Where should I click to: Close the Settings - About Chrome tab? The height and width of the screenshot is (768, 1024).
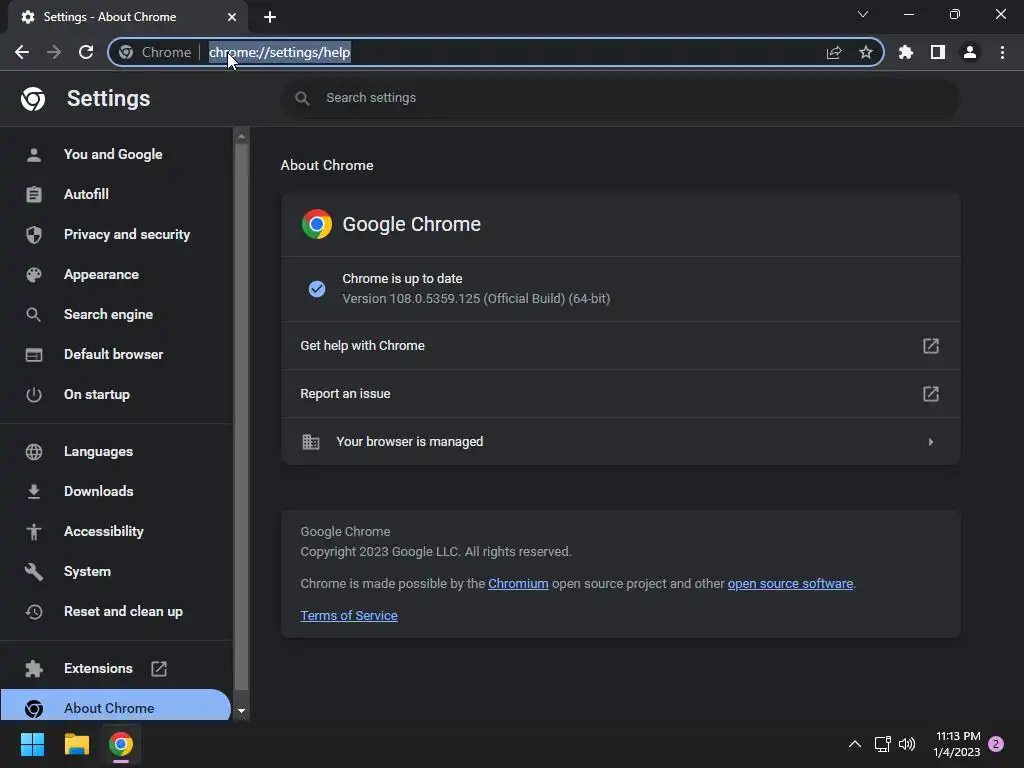point(232,17)
